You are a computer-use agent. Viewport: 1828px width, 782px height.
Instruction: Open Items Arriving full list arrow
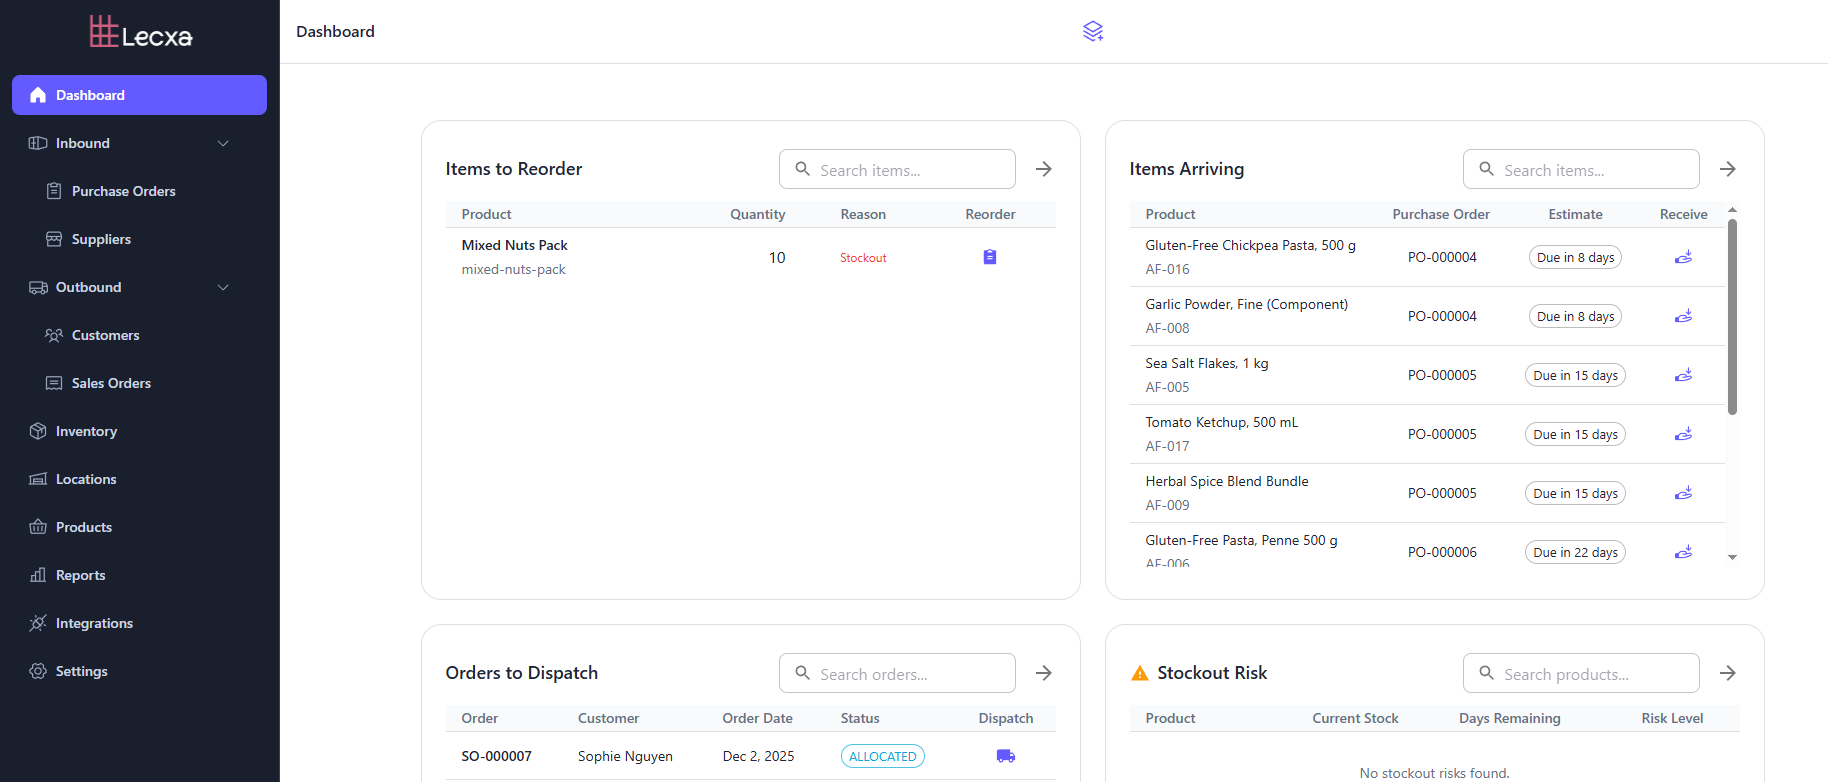(1727, 169)
